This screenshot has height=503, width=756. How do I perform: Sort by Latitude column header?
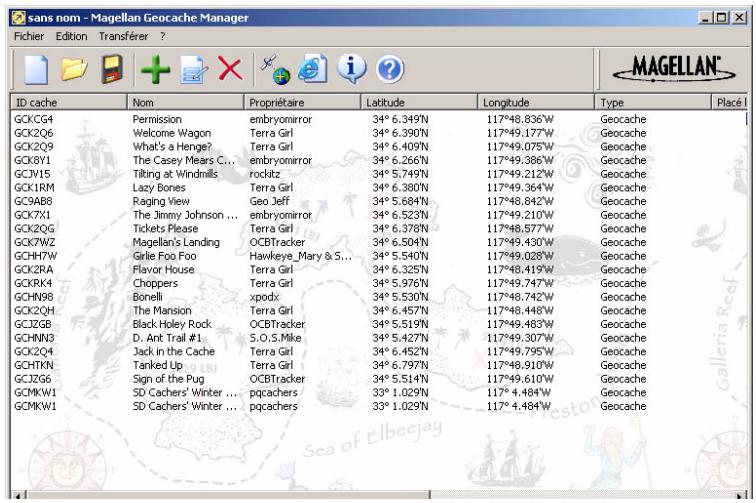pyautogui.click(x=419, y=102)
